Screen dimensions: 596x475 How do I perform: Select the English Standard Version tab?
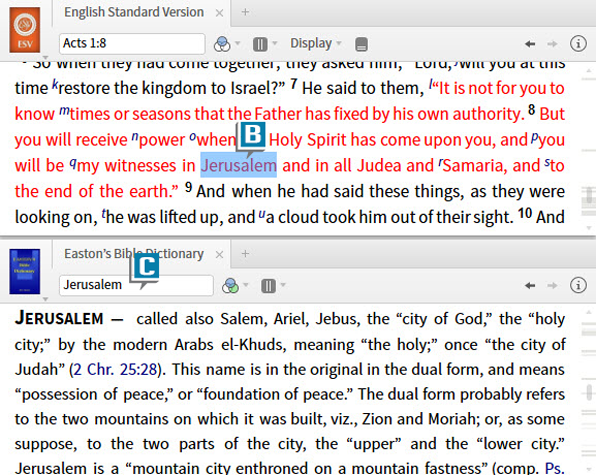134,13
